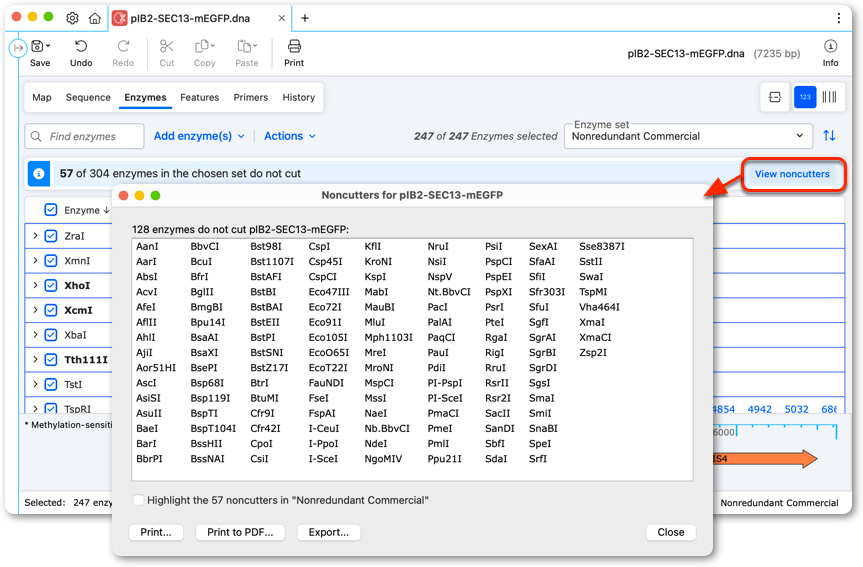863x567 pixels.
Task: Click the Redo toolbar icon
Action: (123, 46)
